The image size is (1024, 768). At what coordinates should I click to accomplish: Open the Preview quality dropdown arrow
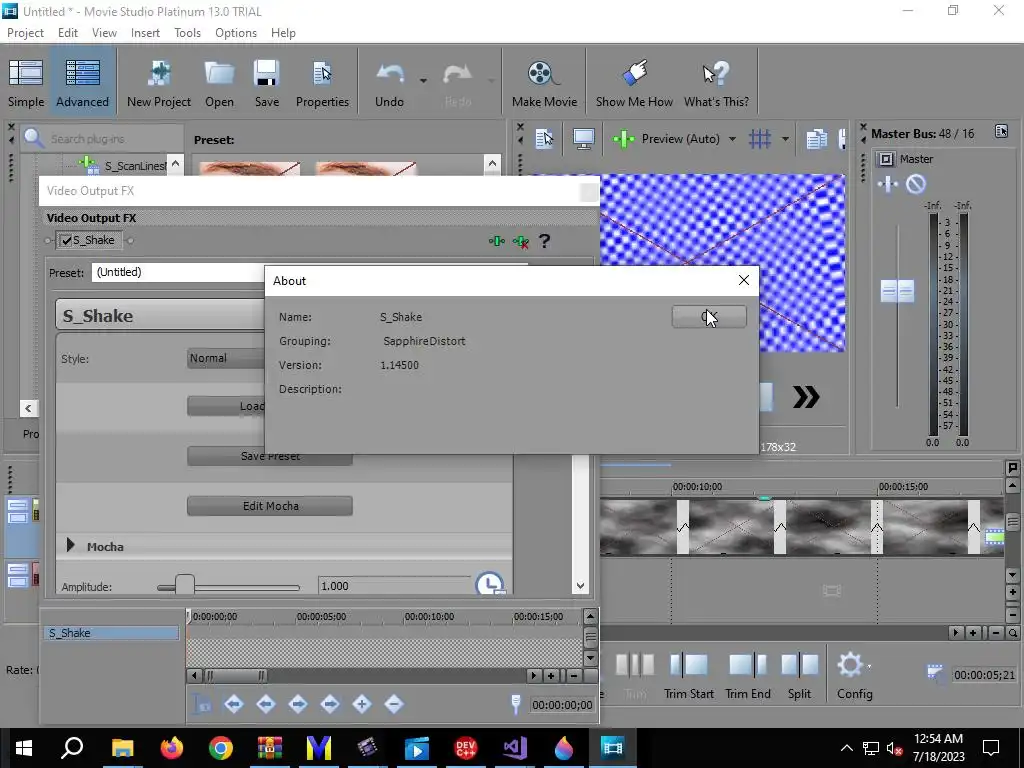tap(732, 138)
